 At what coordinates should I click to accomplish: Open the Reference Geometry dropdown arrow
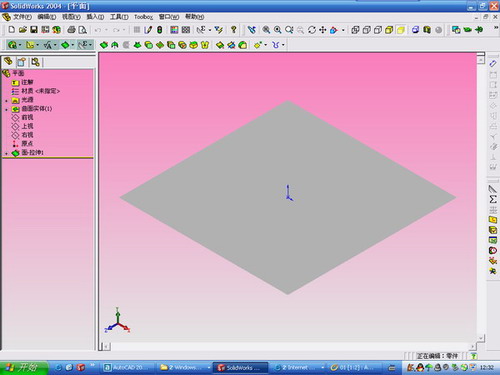(x=266, y=45)
